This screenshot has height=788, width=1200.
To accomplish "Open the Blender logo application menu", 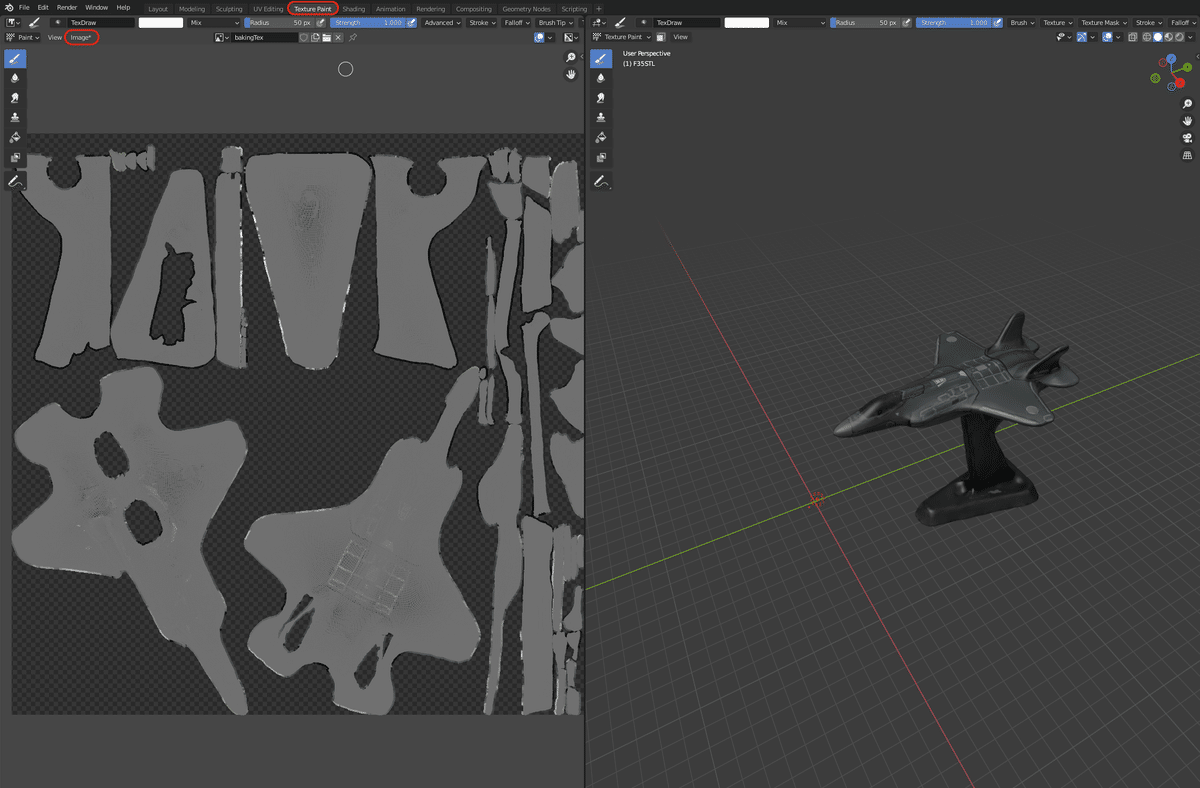I will tap(8, 8).
